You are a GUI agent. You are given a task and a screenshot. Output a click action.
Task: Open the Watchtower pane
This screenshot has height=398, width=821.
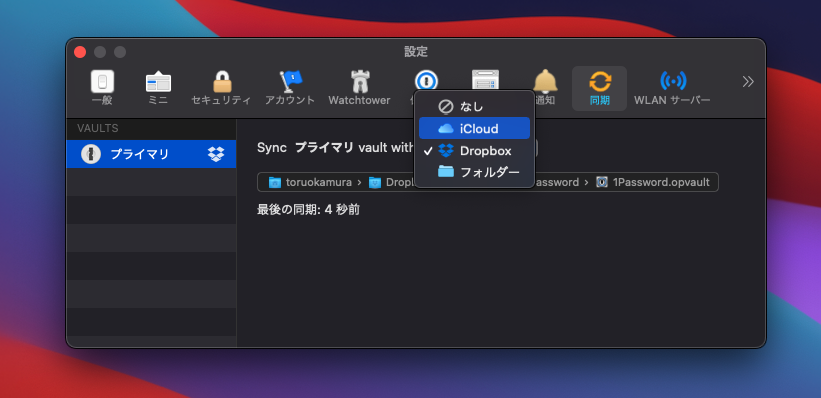pyautogui.click(x=359, y=88)
